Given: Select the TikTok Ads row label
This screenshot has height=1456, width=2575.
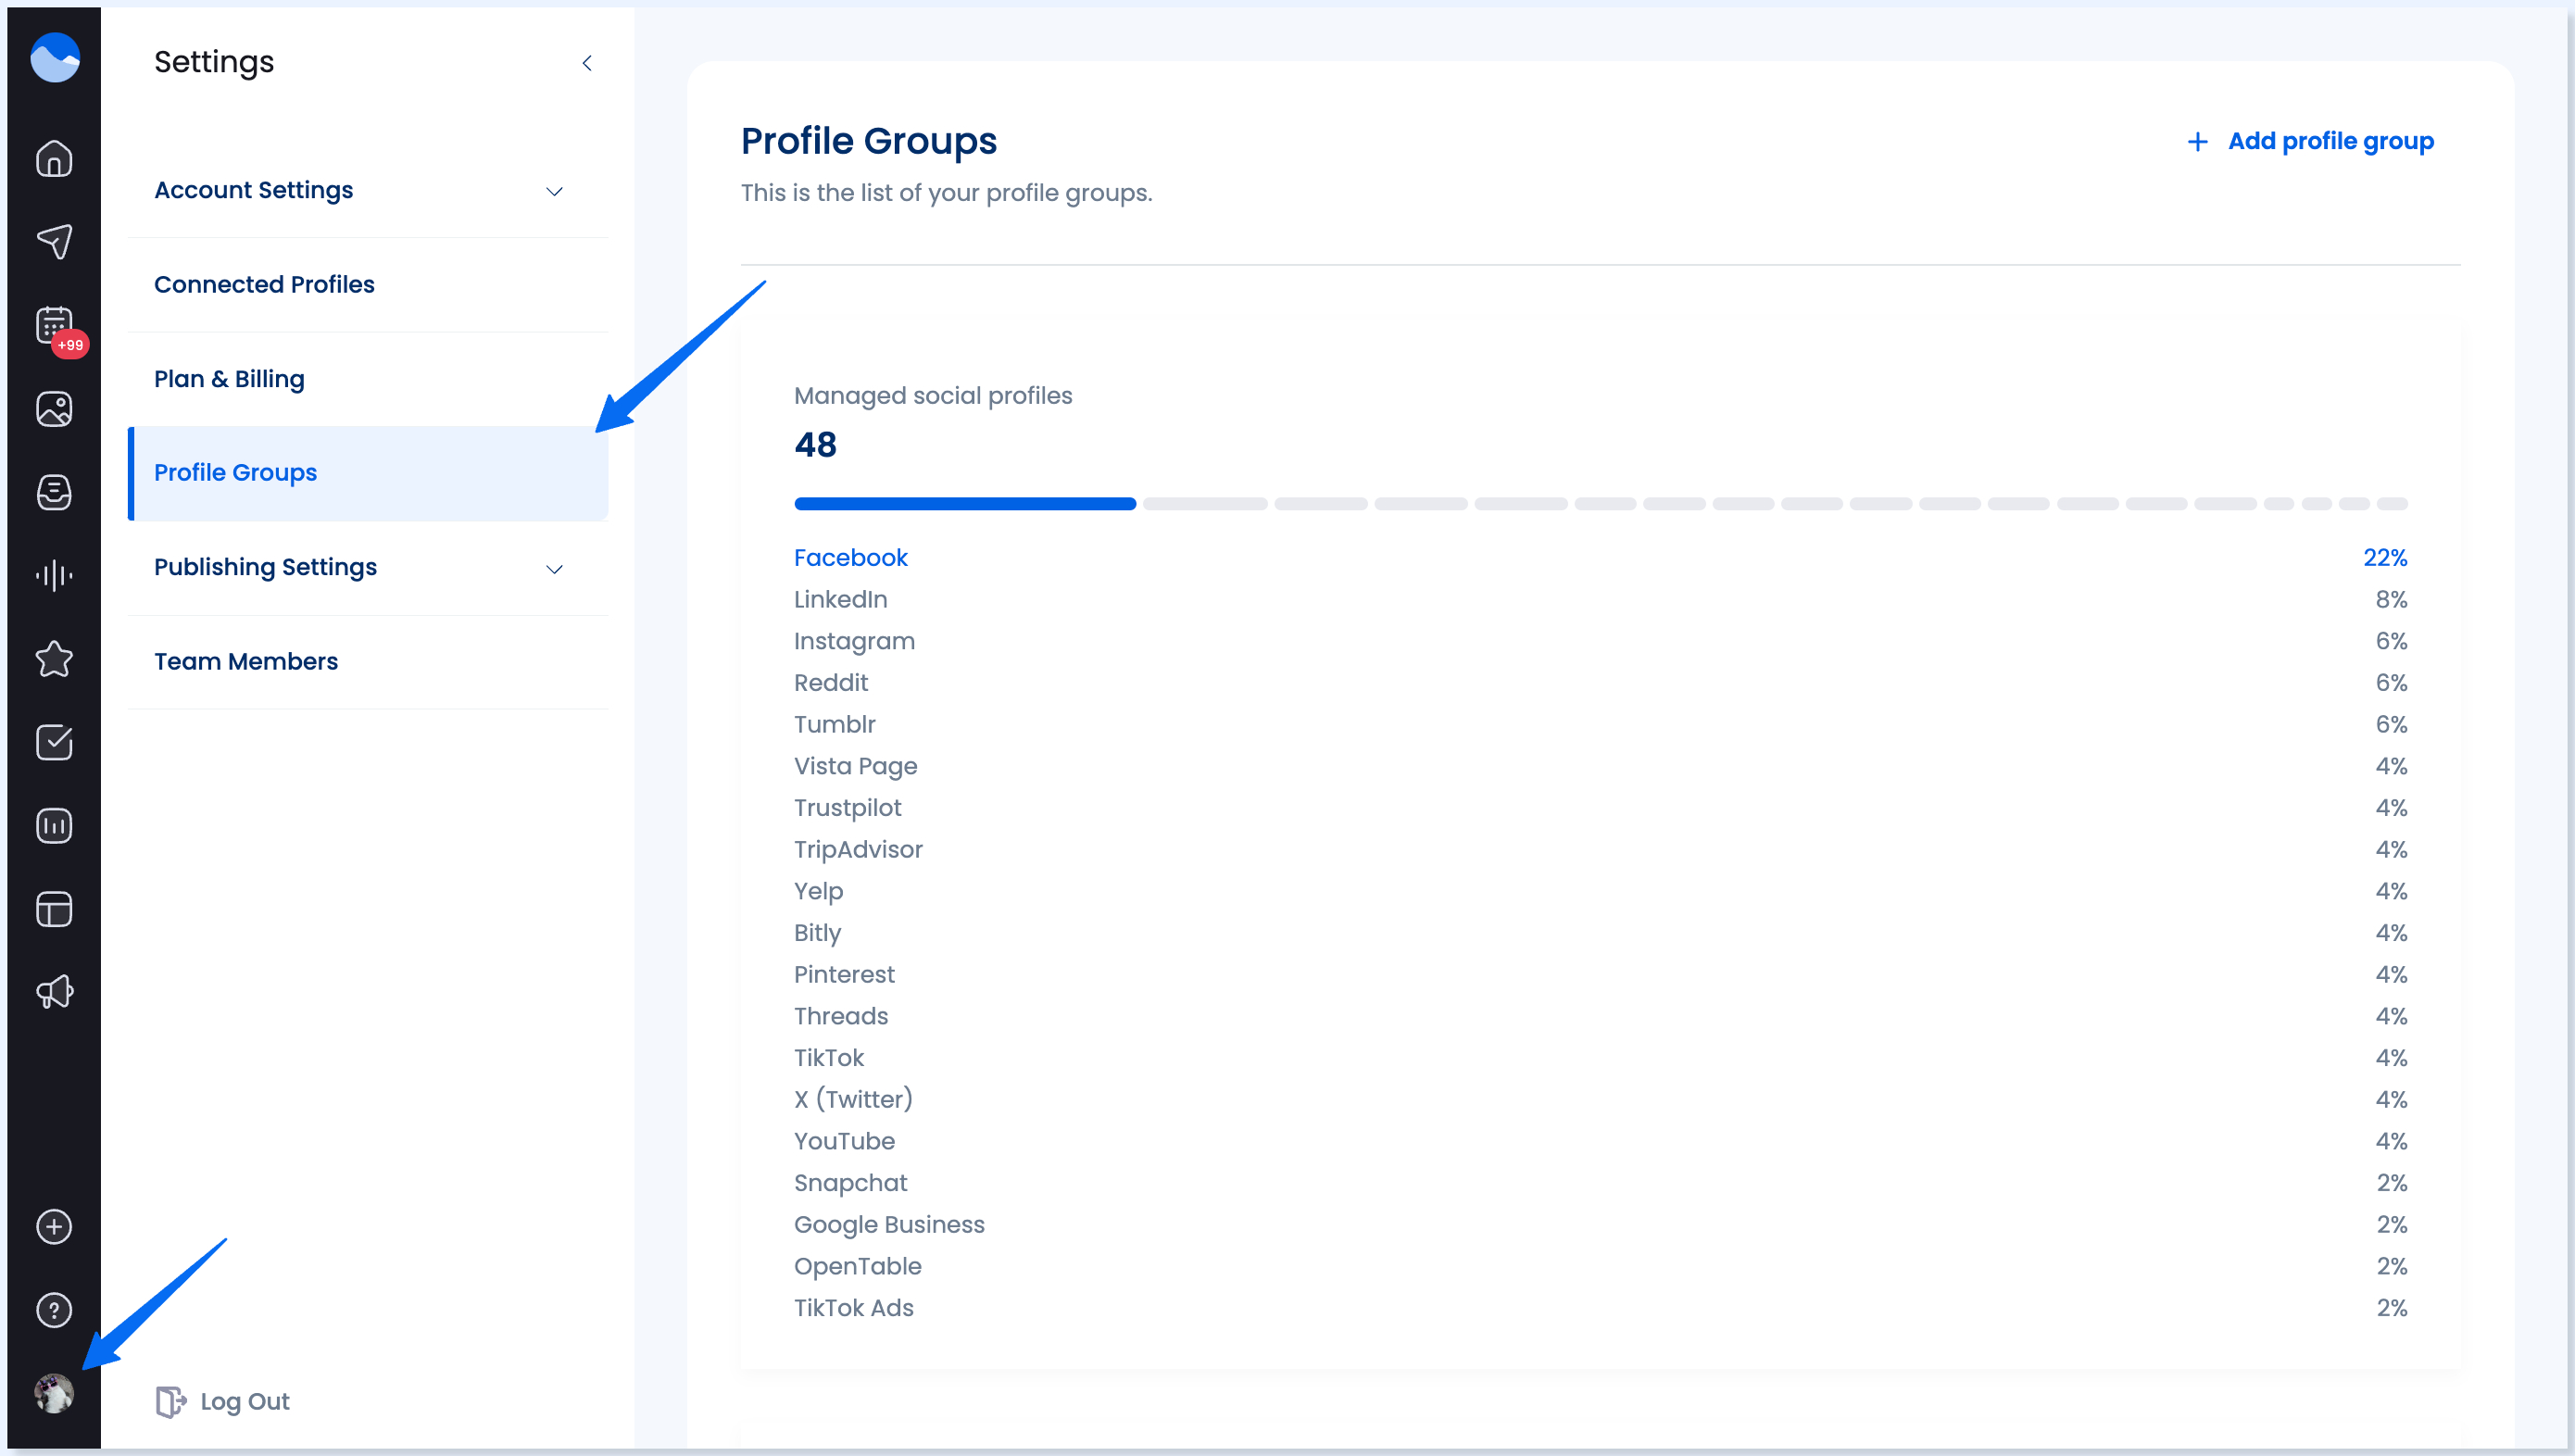Looking at the screenshot, I should click(853, 1308).
